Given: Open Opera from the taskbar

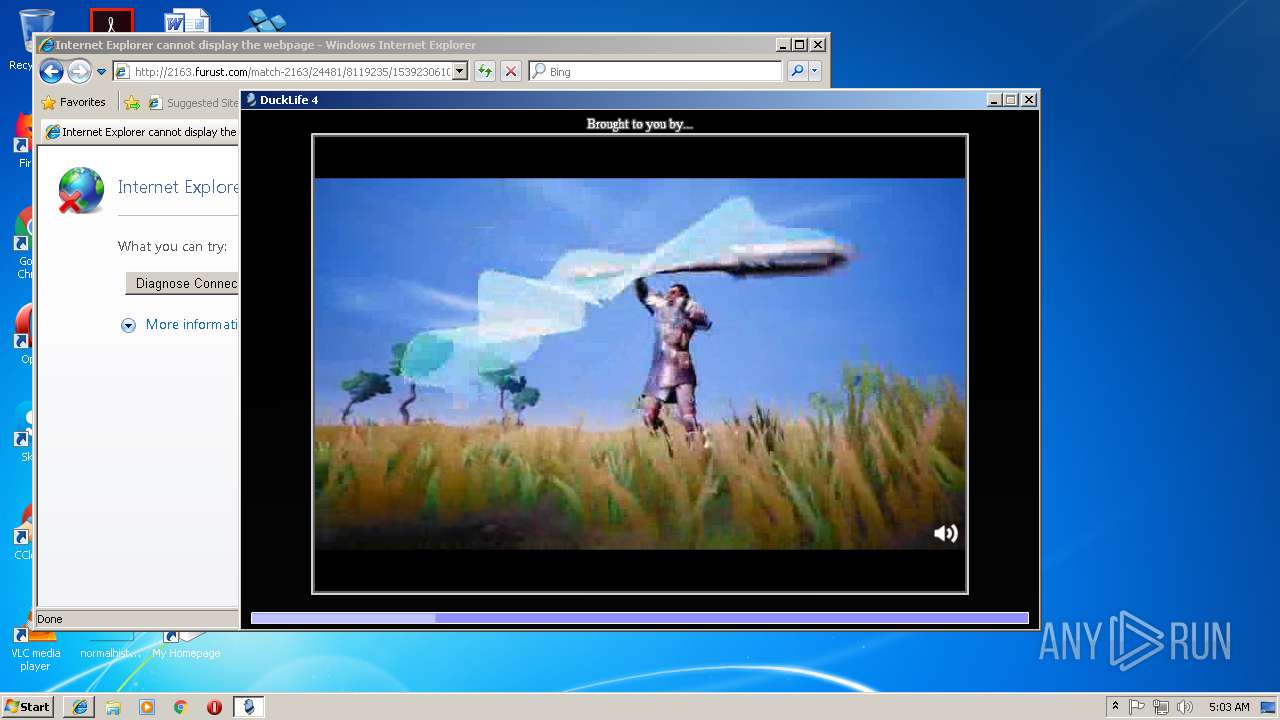Looking at the screenshot, I should (x=214, y=707).
